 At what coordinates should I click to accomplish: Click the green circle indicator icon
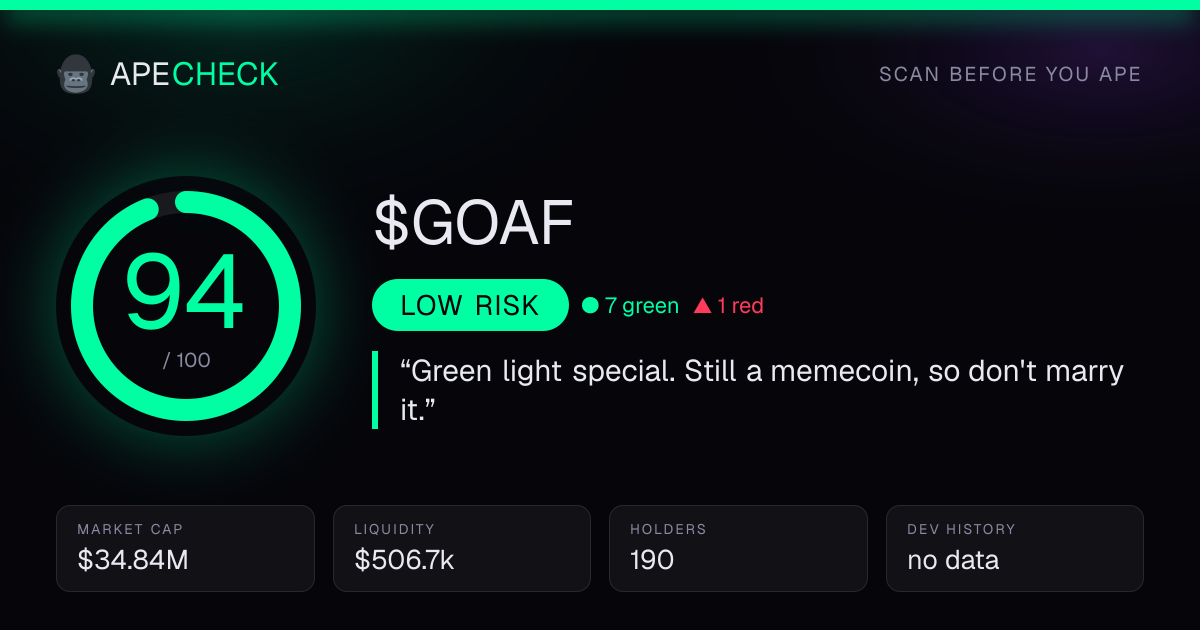coord(590,306)
